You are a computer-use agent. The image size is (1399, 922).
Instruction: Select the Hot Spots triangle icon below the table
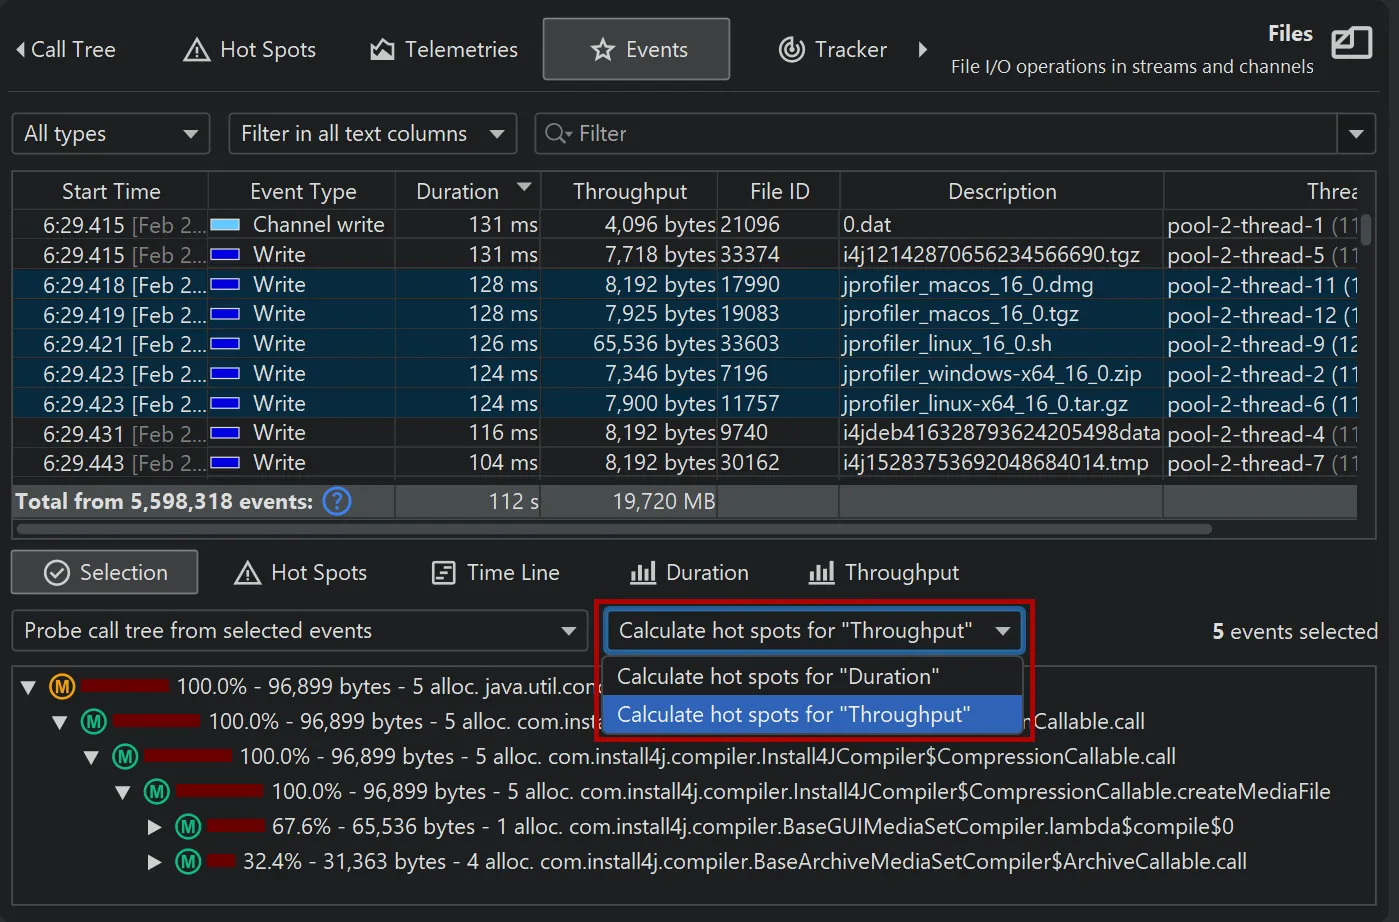tap(246, 572)
